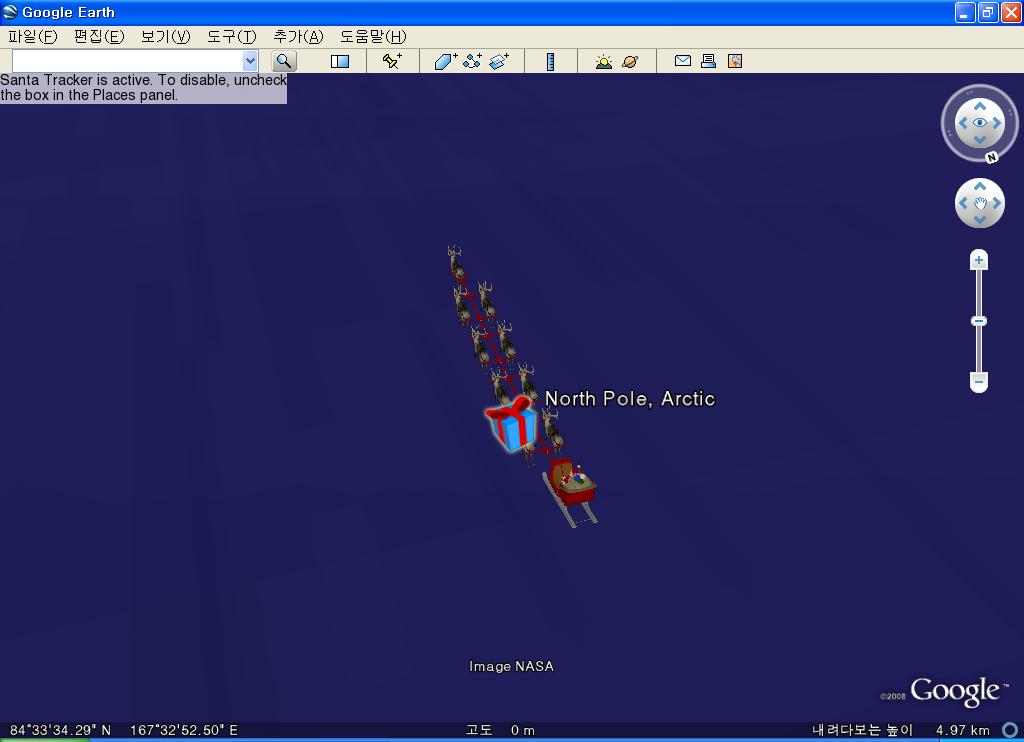The height and width of the screenshot is (742, 1024).
Task: Toggle the sunlight display icon
Action: point(603,61)
